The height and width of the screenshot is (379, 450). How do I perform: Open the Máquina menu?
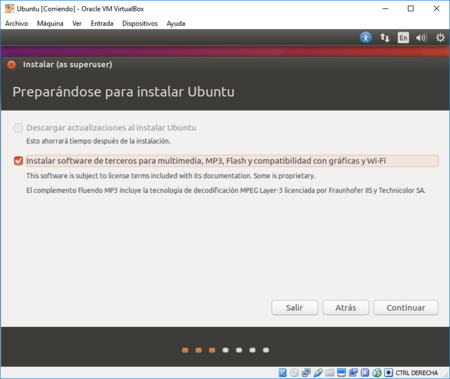point(50,23)
